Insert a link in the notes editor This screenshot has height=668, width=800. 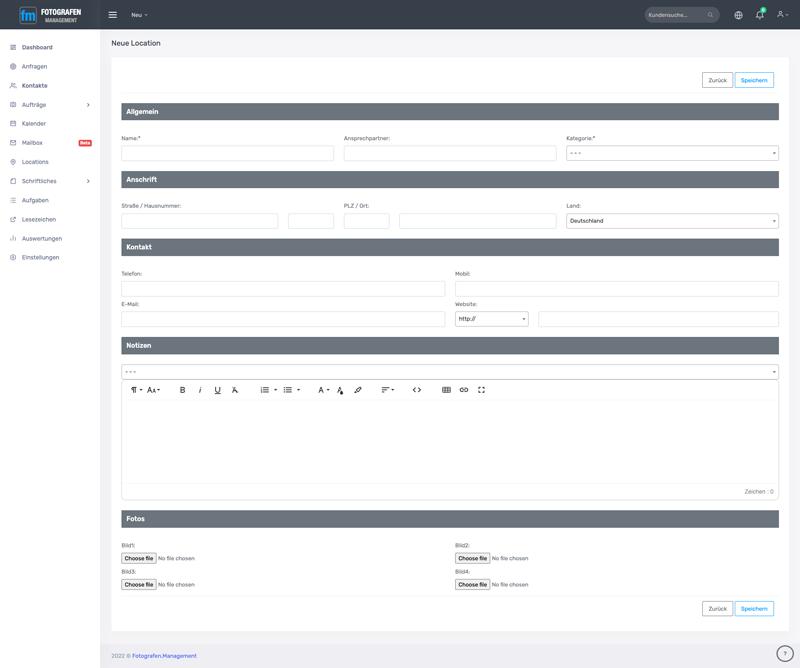464,390
